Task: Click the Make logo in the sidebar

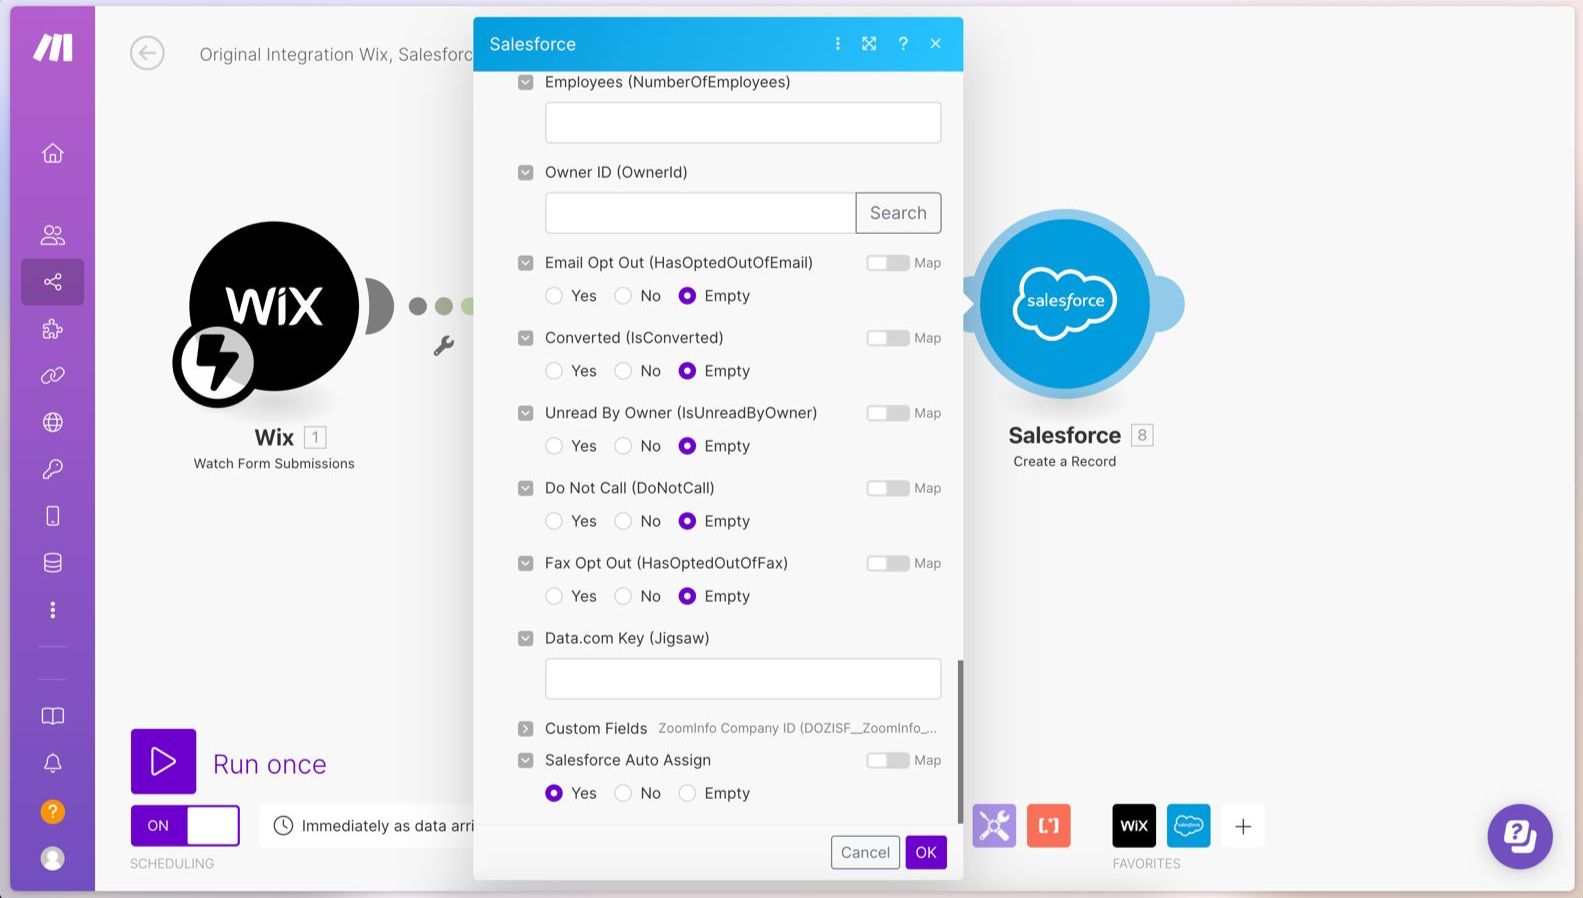Action: click(53, 47)
